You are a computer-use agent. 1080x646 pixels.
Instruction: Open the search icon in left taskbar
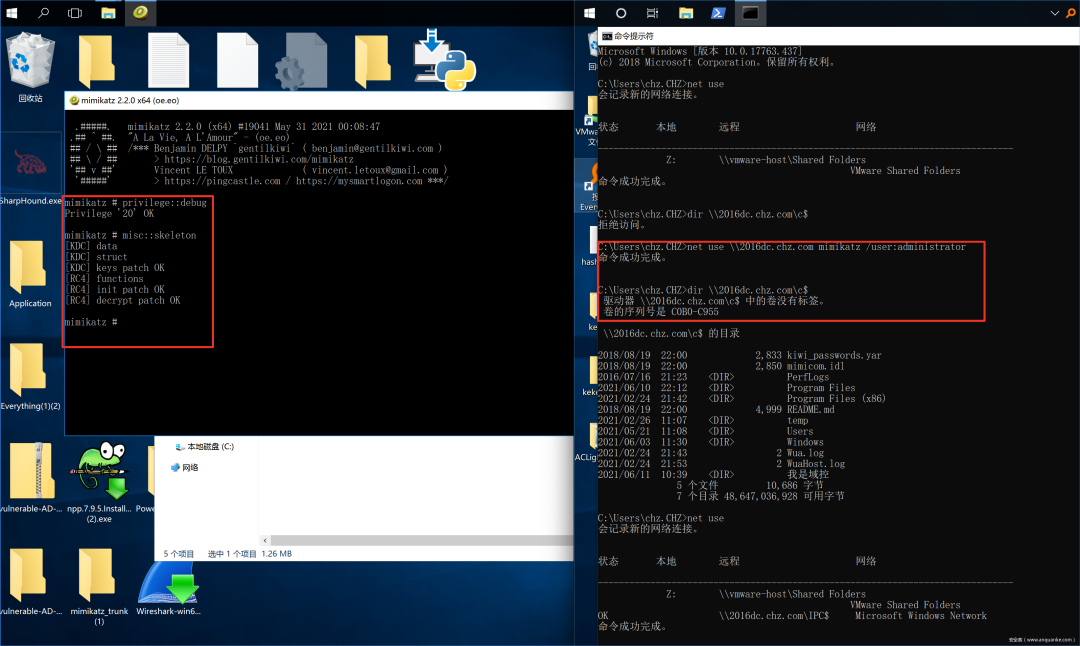(x=43, y=12)
